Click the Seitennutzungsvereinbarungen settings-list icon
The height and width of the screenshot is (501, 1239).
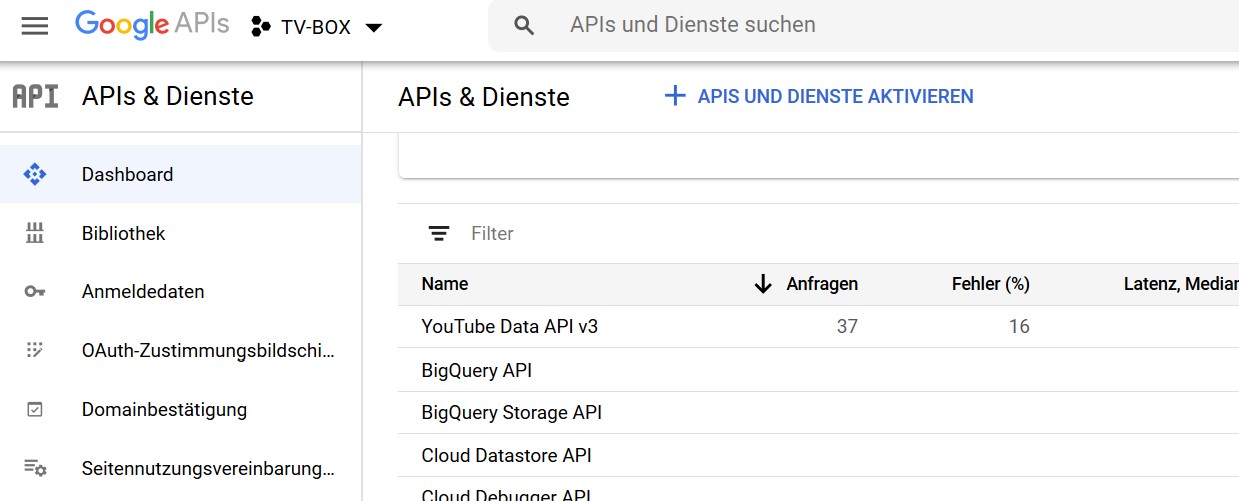pyautogui.click(x=35, y=468)
